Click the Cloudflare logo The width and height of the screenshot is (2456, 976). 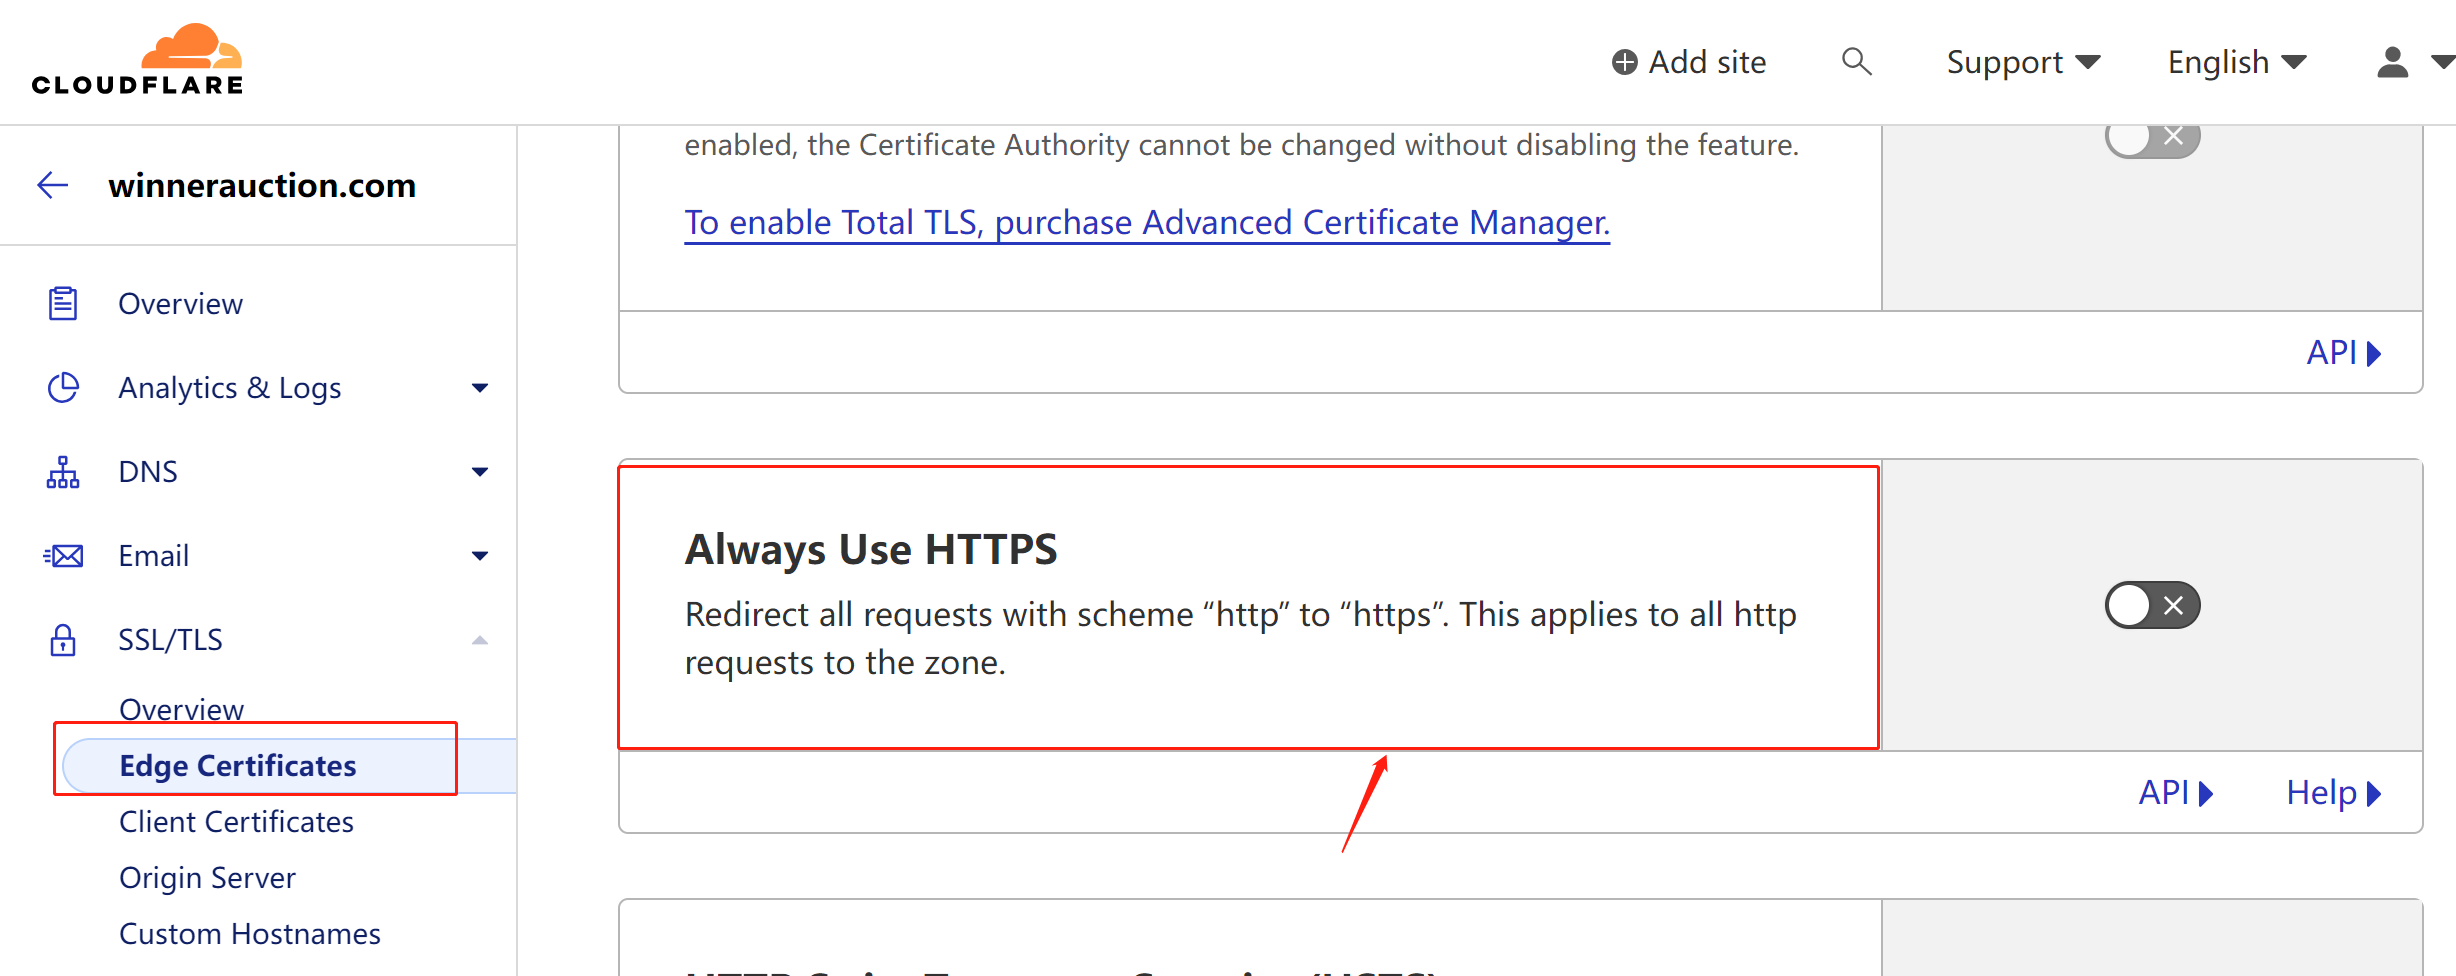(137, 60)
